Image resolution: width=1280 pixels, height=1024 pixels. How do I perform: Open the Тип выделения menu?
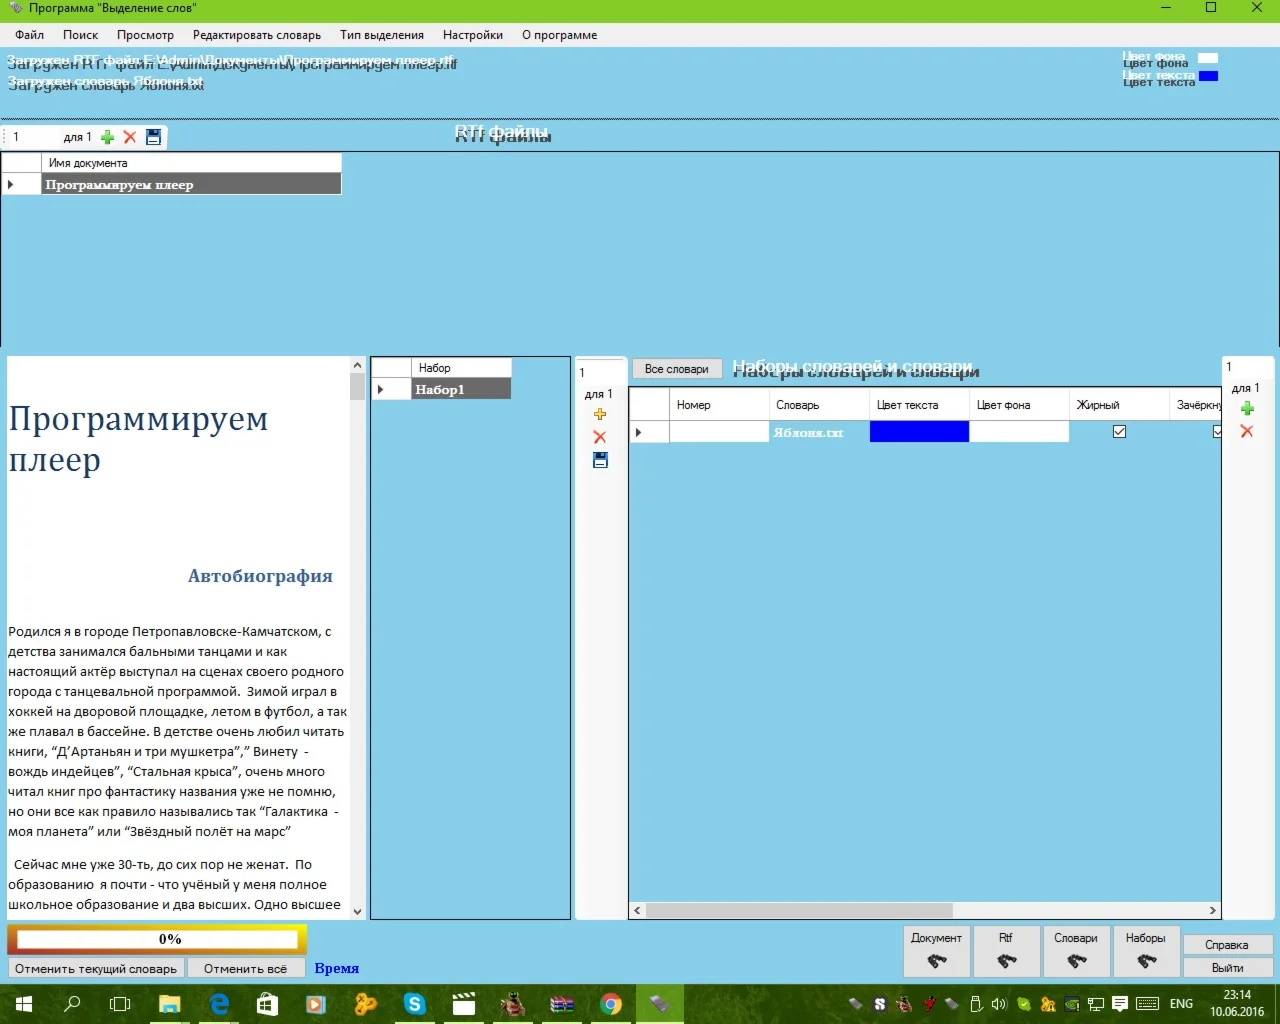[381, 35]
